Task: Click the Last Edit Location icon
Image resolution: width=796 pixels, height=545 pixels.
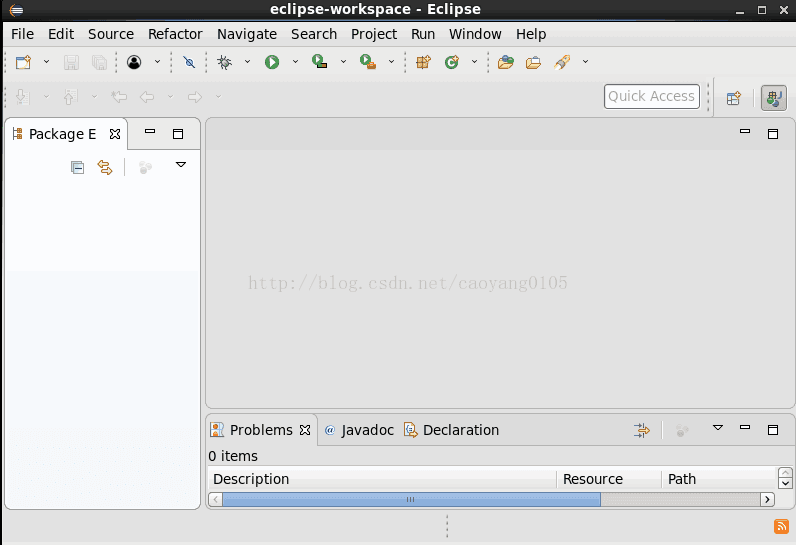Action: click(119, 96)
